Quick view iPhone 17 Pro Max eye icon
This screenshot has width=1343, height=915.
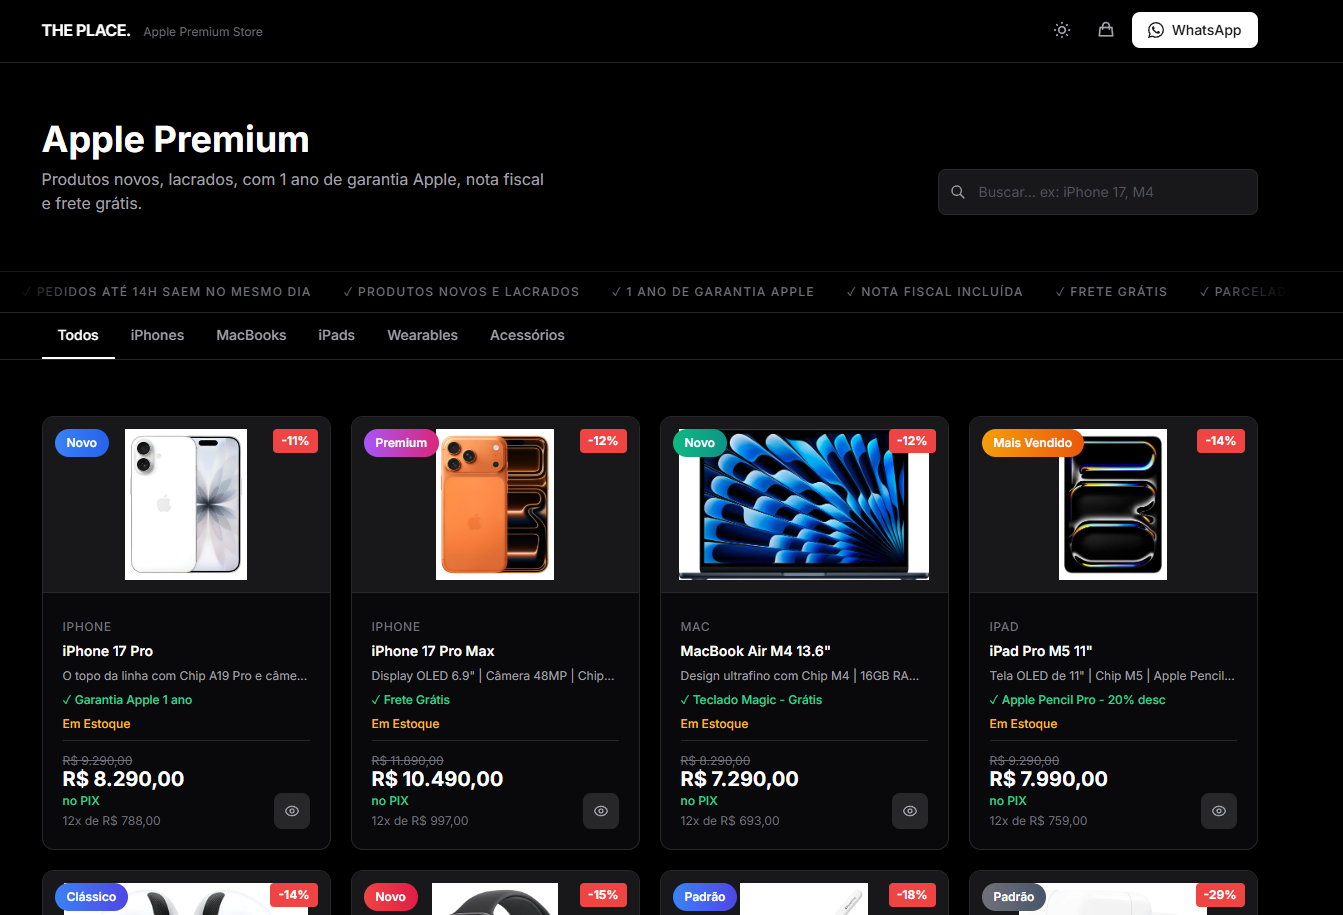pos(601,811)
